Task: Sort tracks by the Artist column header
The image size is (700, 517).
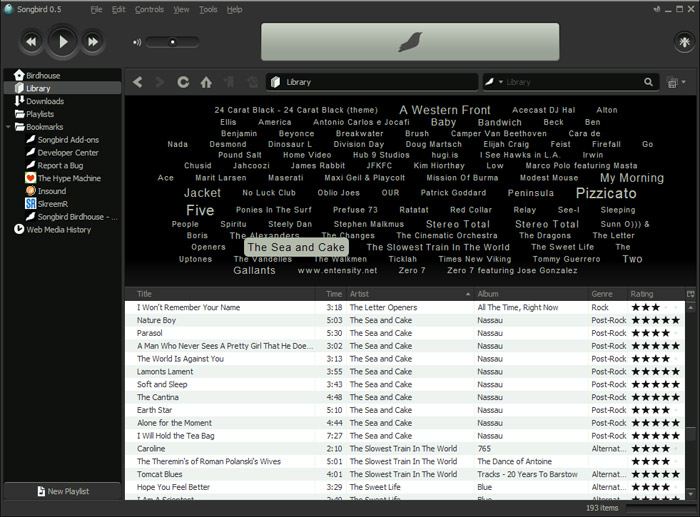Action: (x=409, y=294)
